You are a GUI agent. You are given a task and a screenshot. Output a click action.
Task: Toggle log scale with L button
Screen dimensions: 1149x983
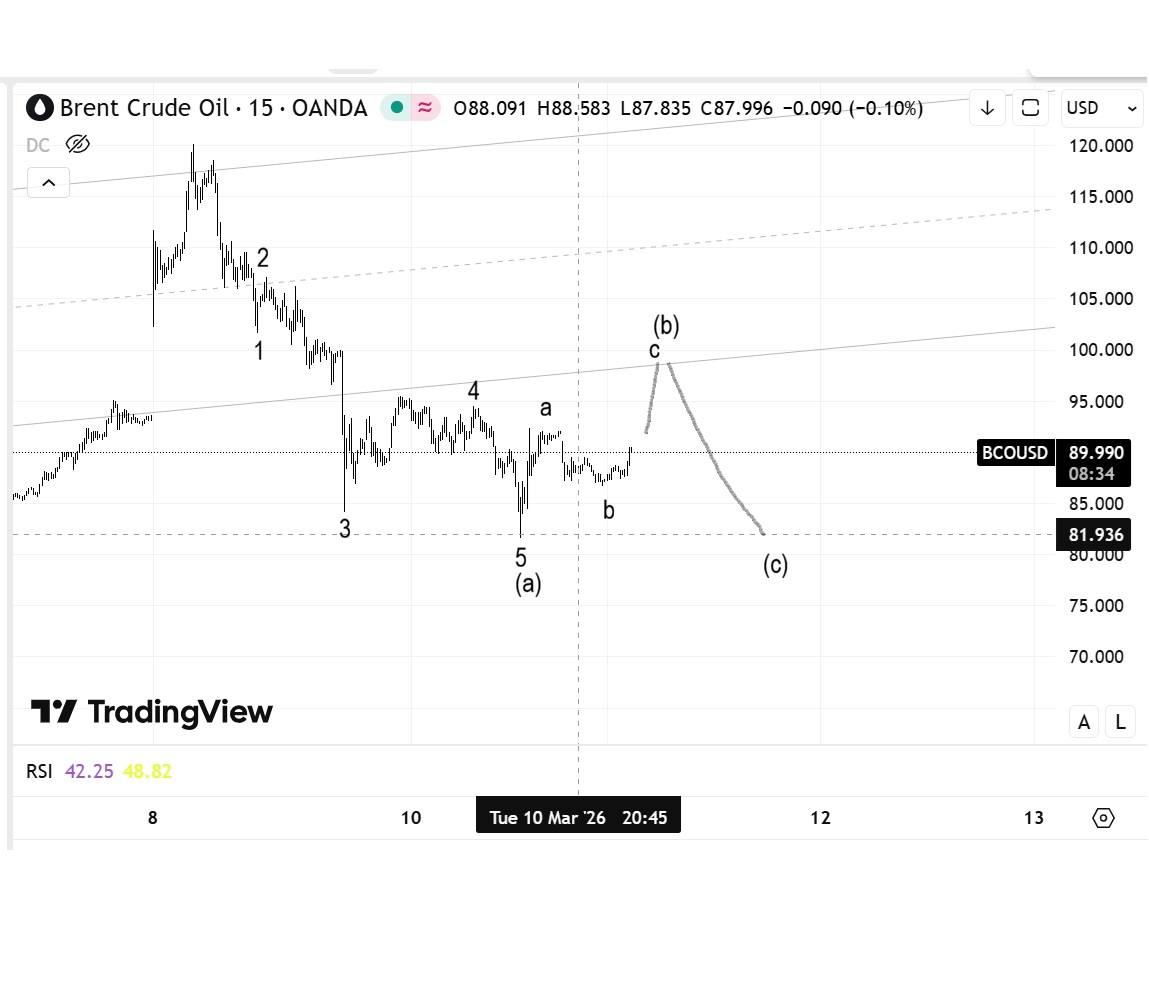(1121, 721)
